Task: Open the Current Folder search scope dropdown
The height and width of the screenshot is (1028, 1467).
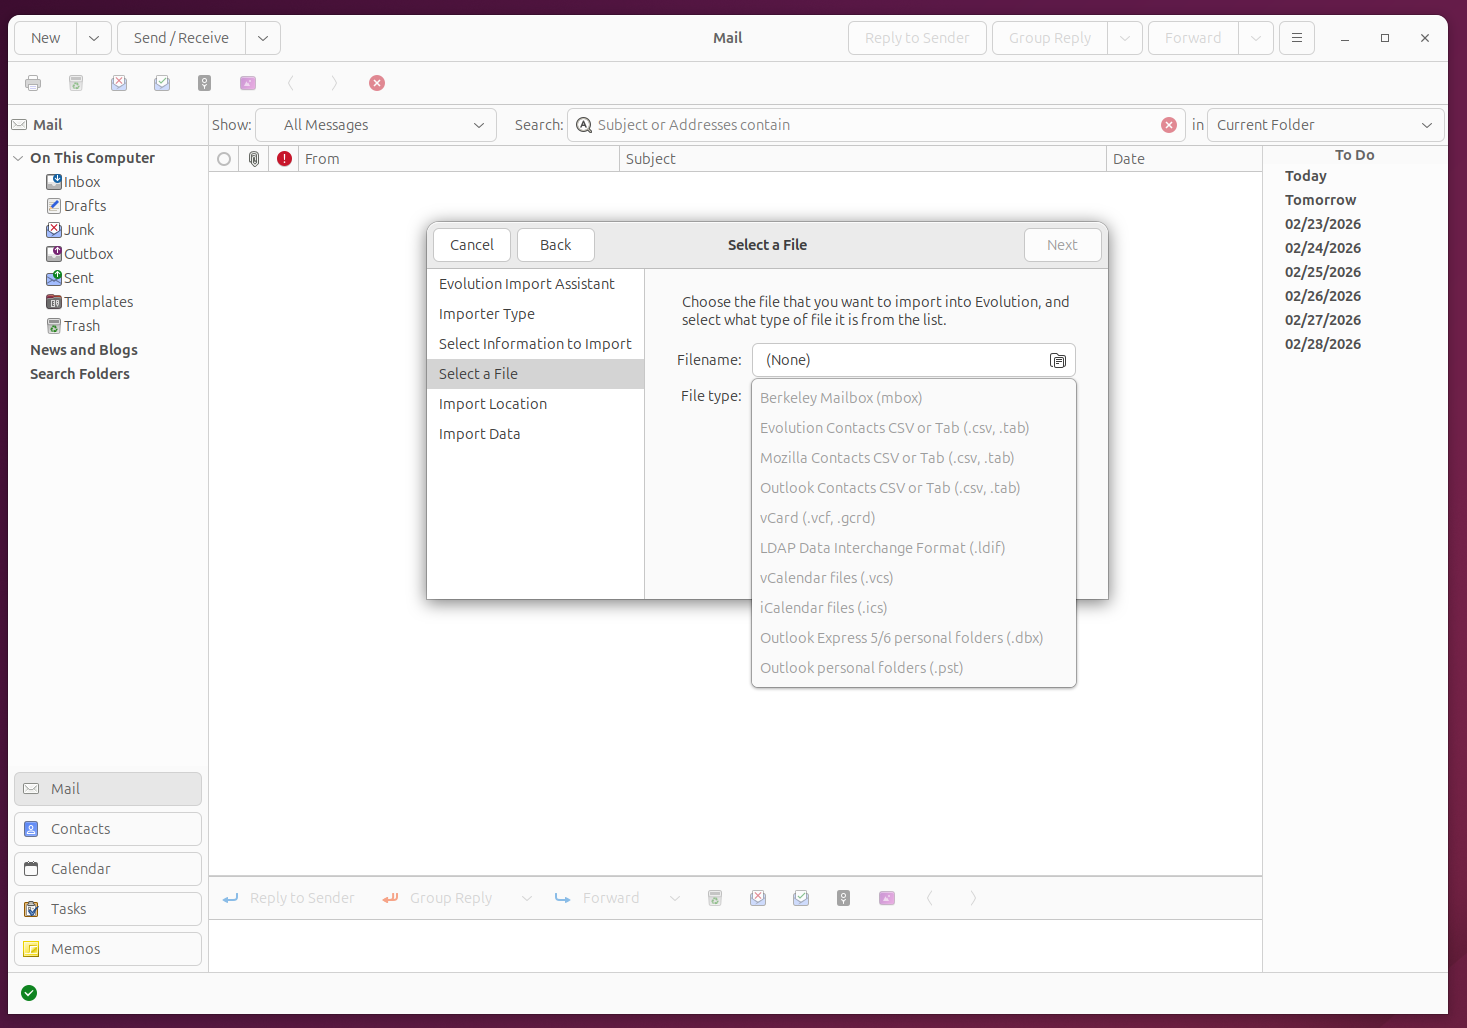Action: [x=1326, y=125]
